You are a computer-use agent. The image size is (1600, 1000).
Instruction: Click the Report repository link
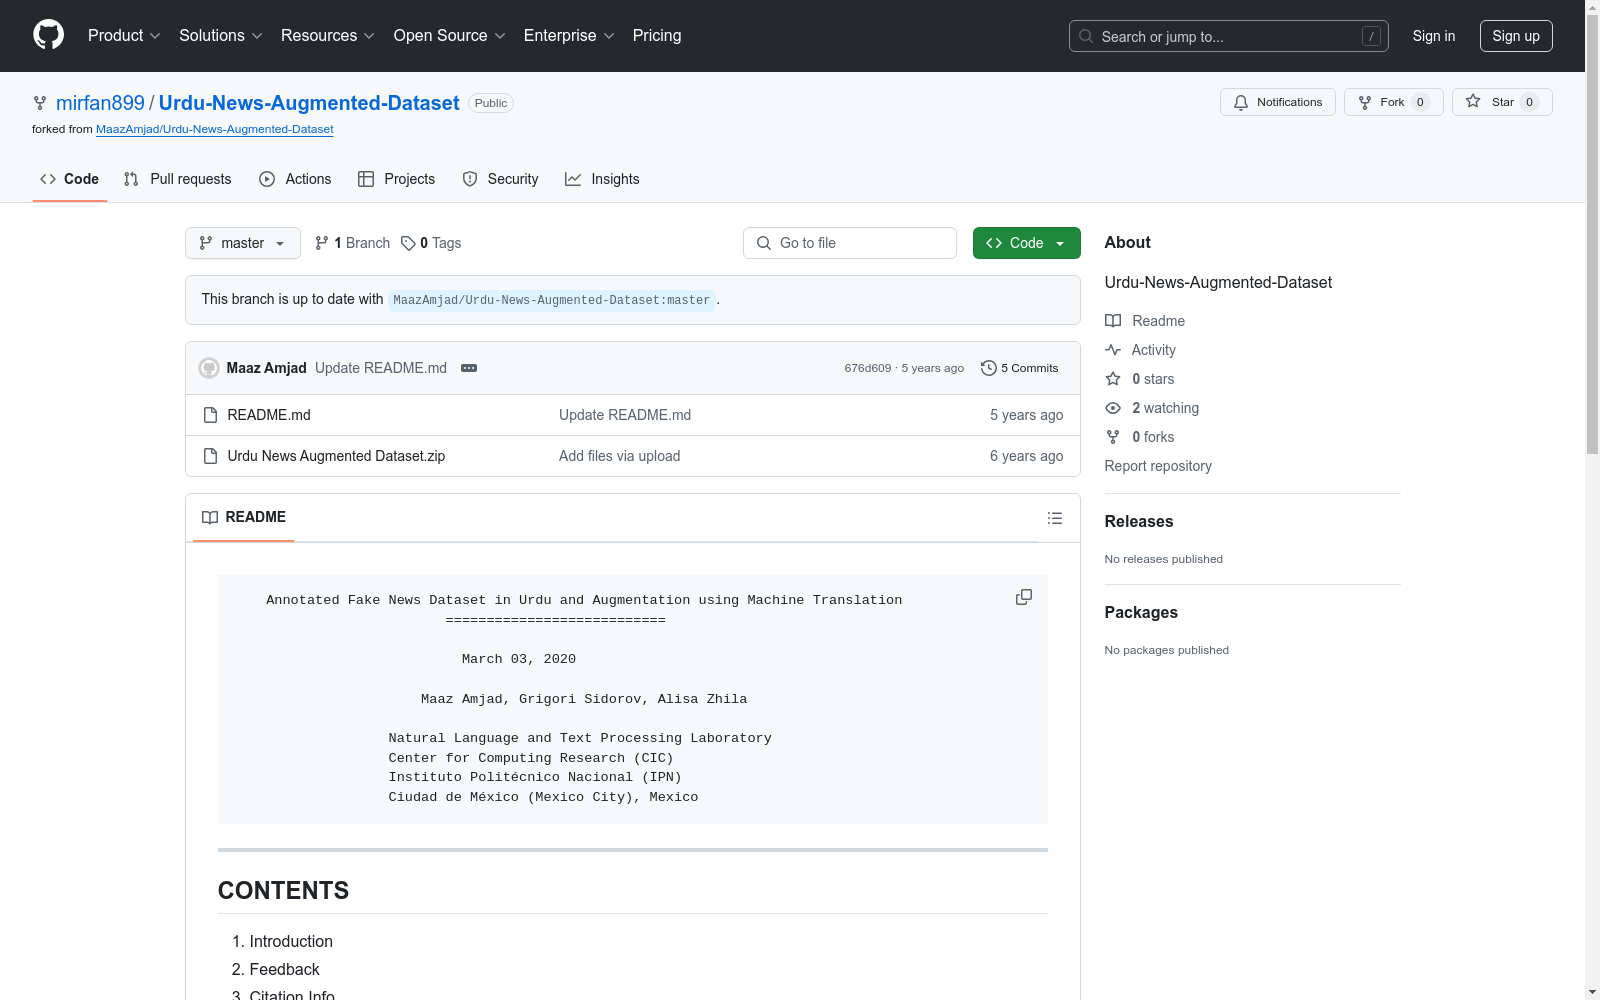[x=1158, y=466]
